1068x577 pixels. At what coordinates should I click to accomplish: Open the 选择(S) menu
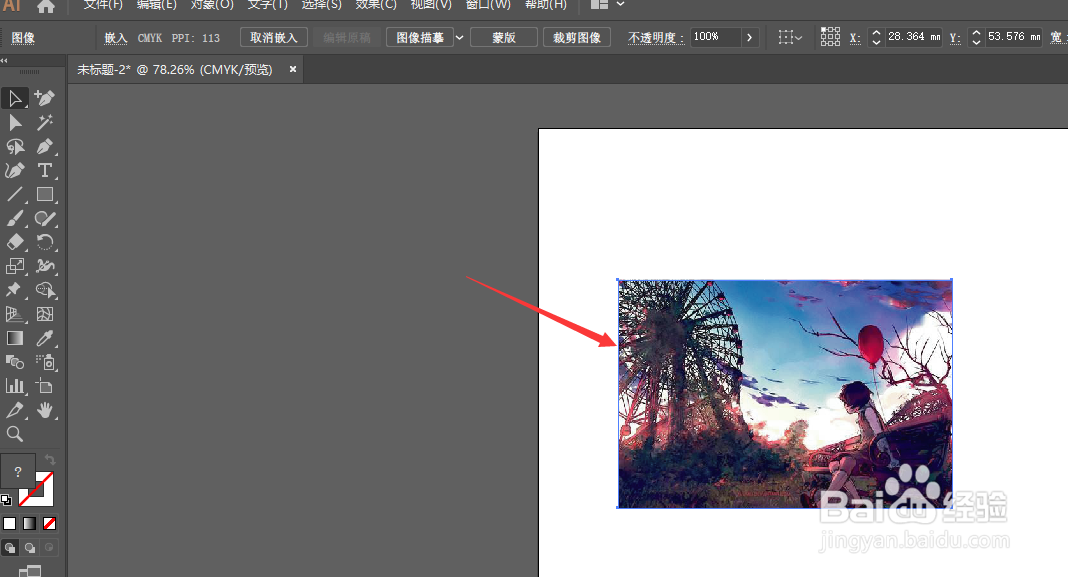point(321,5)
